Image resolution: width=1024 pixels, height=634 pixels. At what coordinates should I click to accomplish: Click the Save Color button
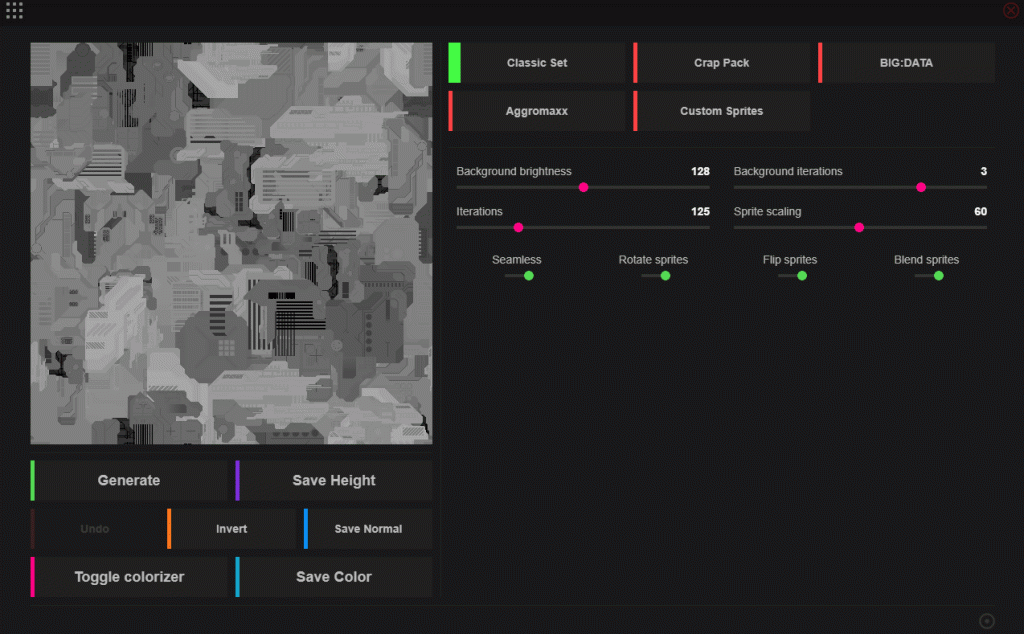[334, 577]
